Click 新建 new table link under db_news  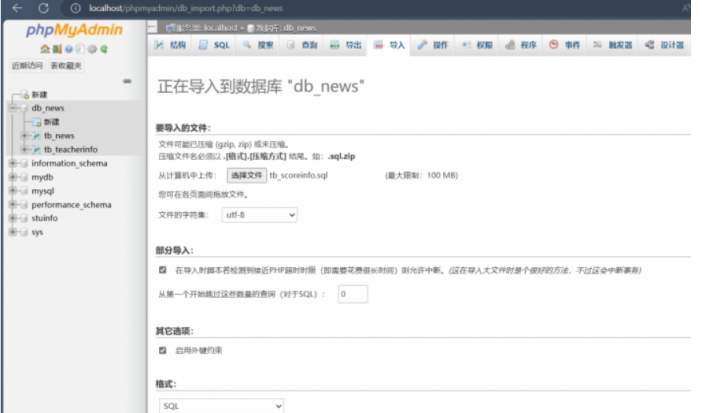point(51,122)
